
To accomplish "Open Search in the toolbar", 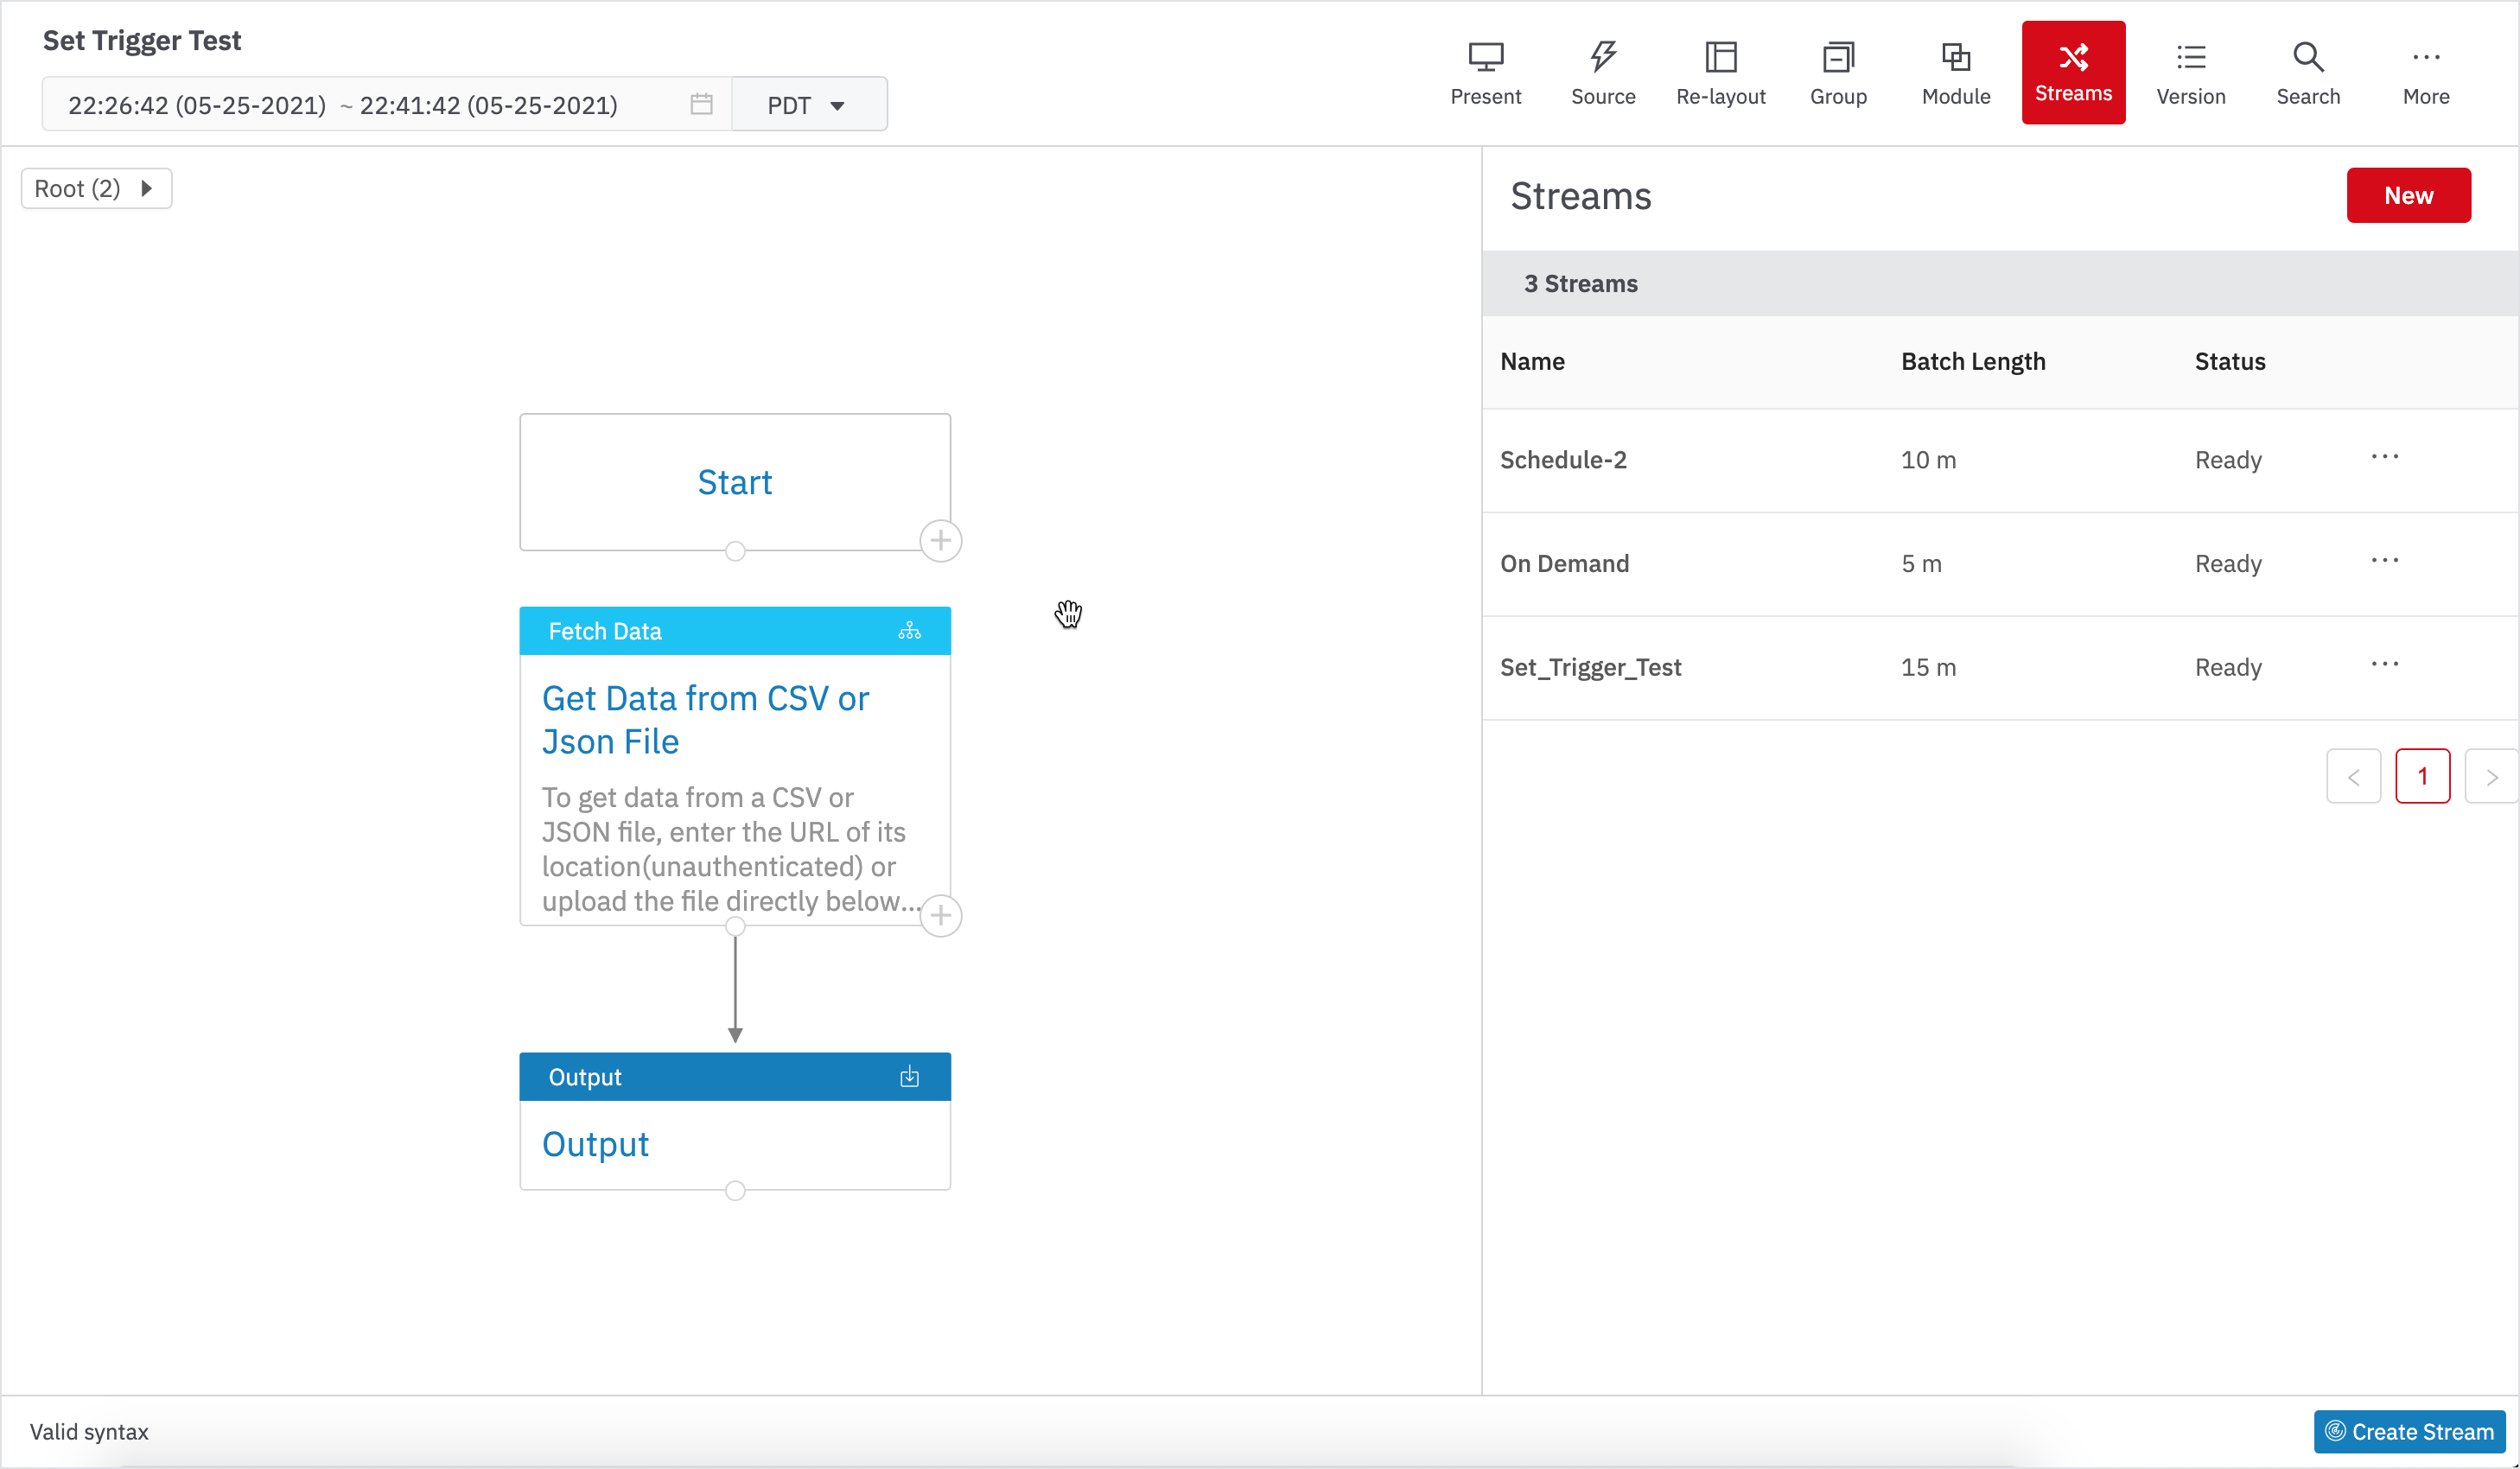I will (x=2308, y=73).
